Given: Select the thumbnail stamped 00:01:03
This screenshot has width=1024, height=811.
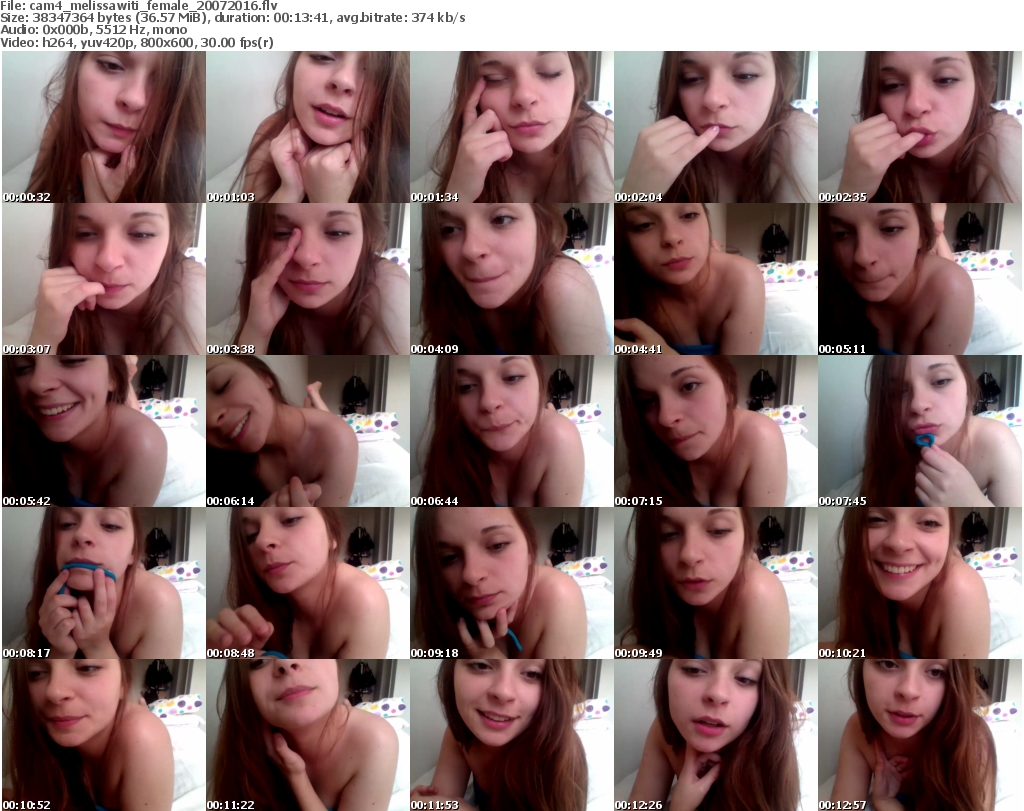Looking at the screenshot, I should [x=308, y=127].
